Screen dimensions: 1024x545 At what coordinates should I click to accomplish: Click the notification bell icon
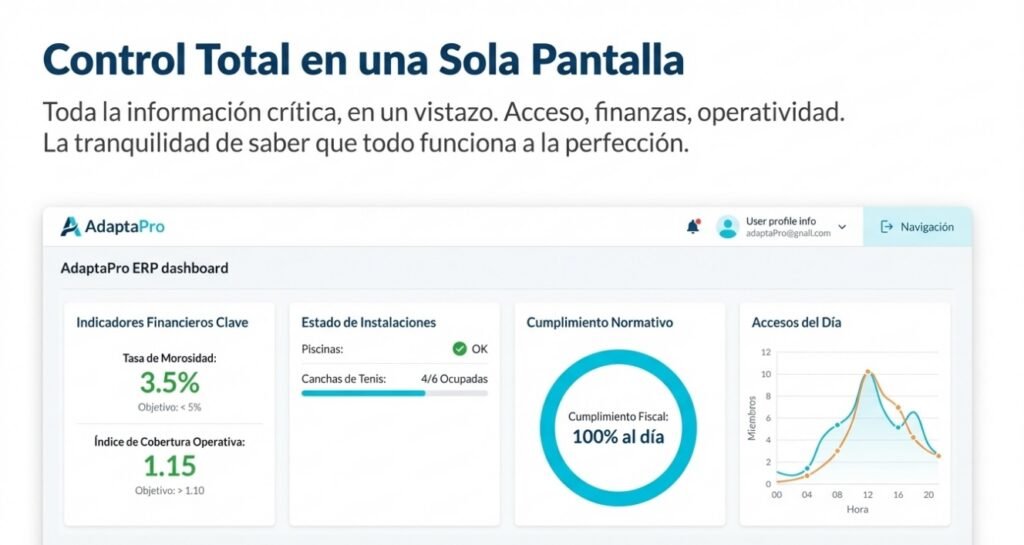pos(693,227)
